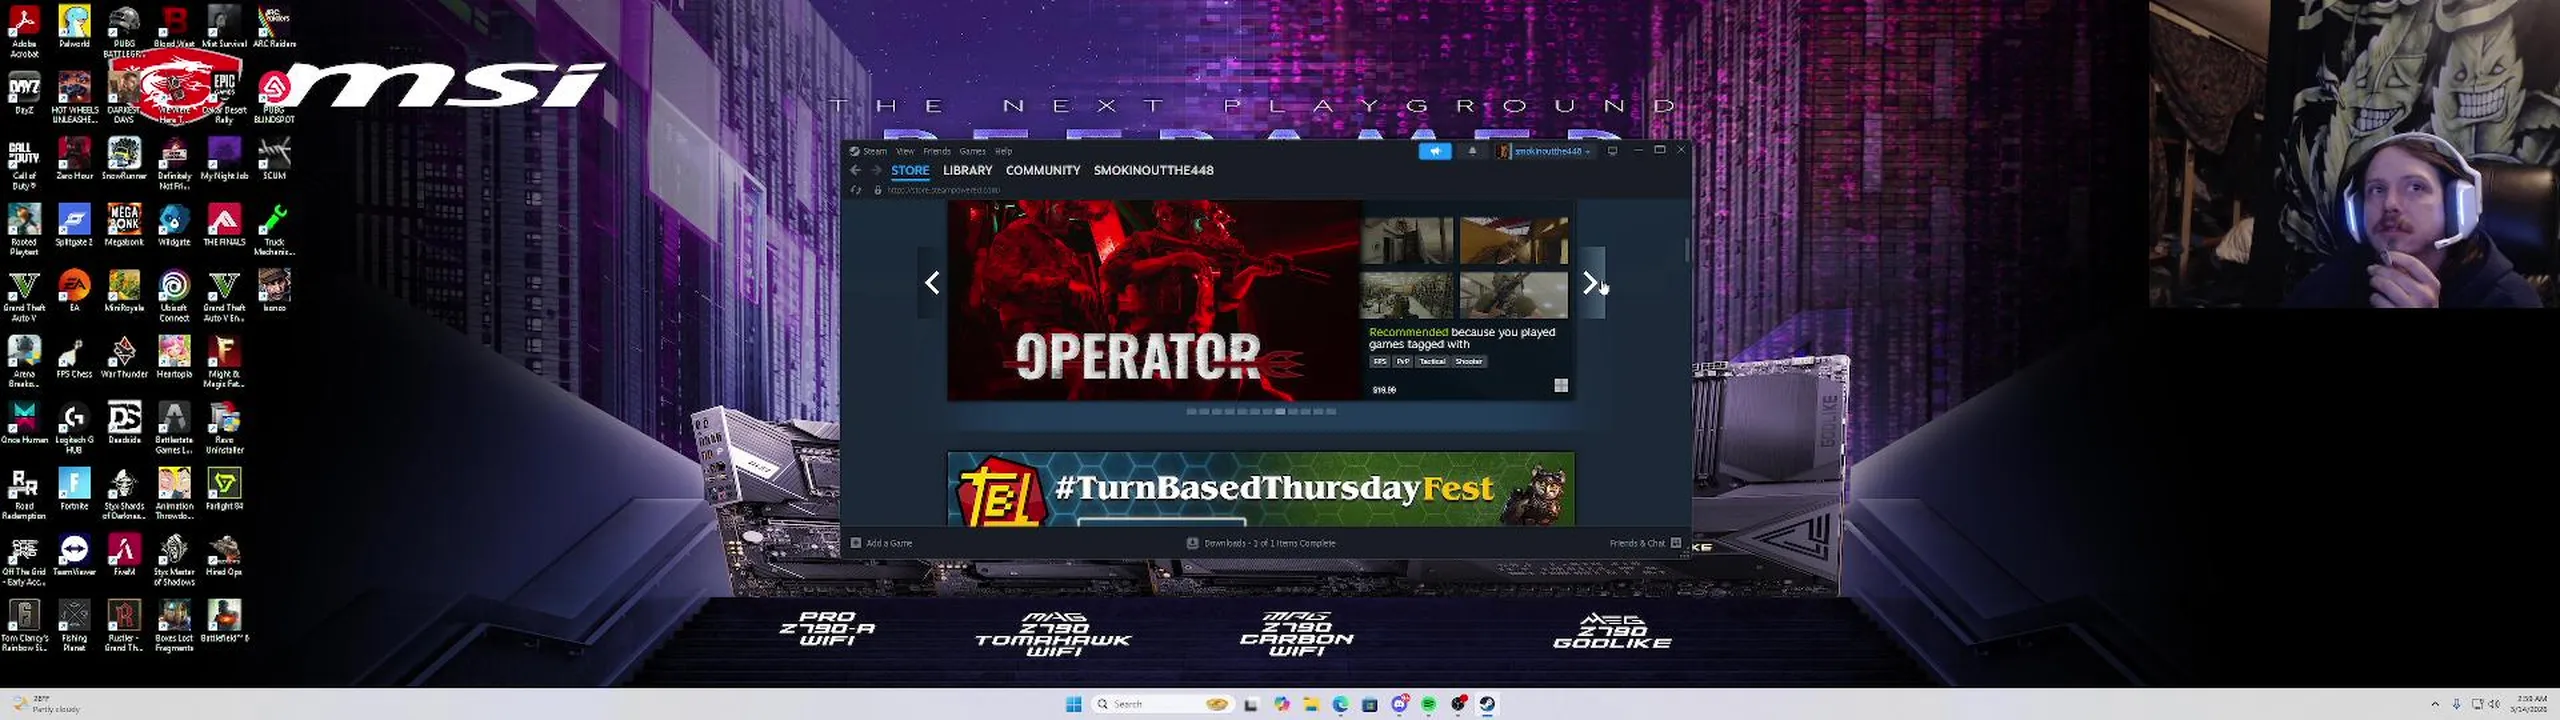Open Truck Mechanic desktop shortcut

pos(274,230)
